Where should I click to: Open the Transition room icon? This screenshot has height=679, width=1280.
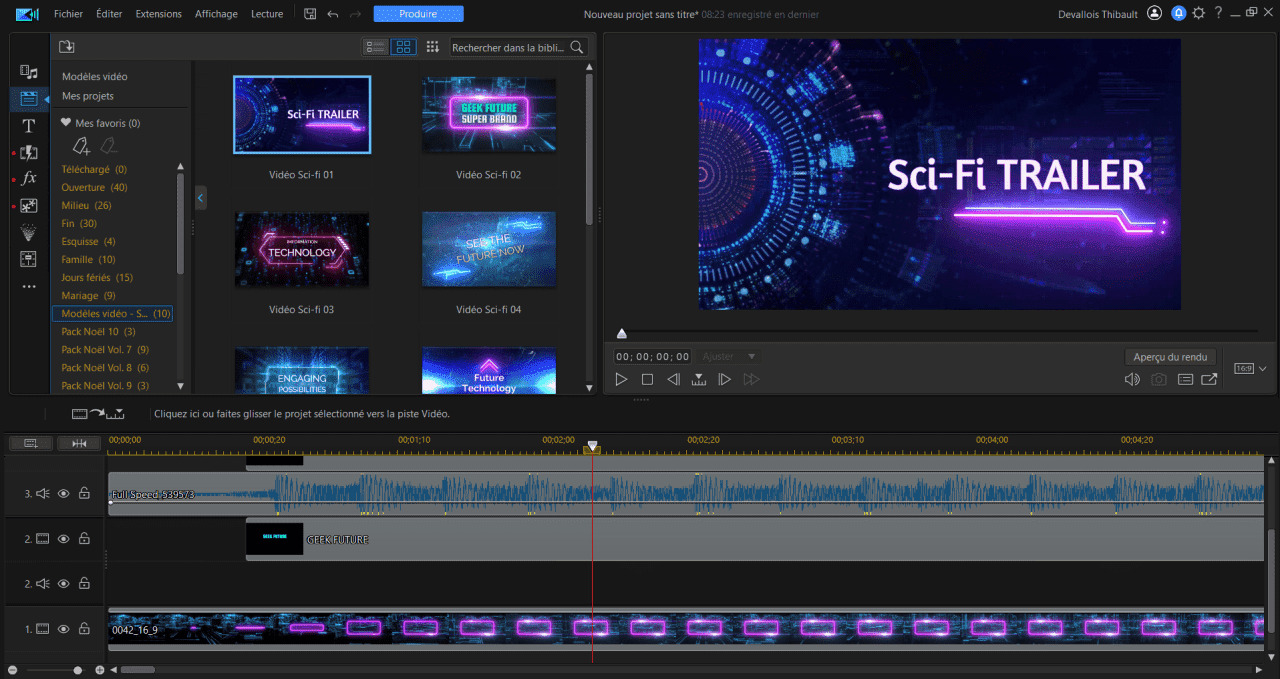point(29,152)
